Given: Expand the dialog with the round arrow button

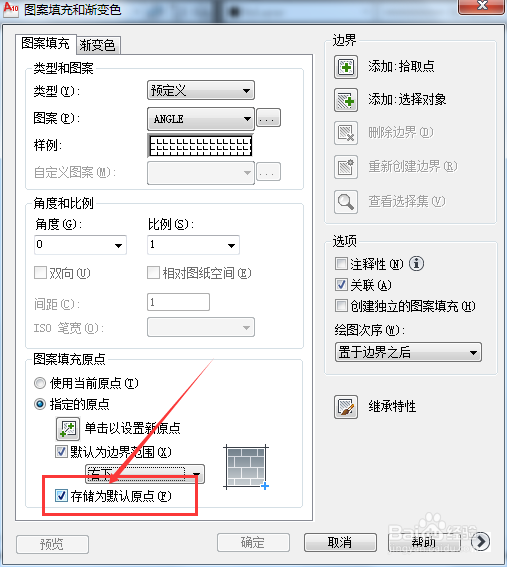Looking at the screenshot, I should pos(481,542).
